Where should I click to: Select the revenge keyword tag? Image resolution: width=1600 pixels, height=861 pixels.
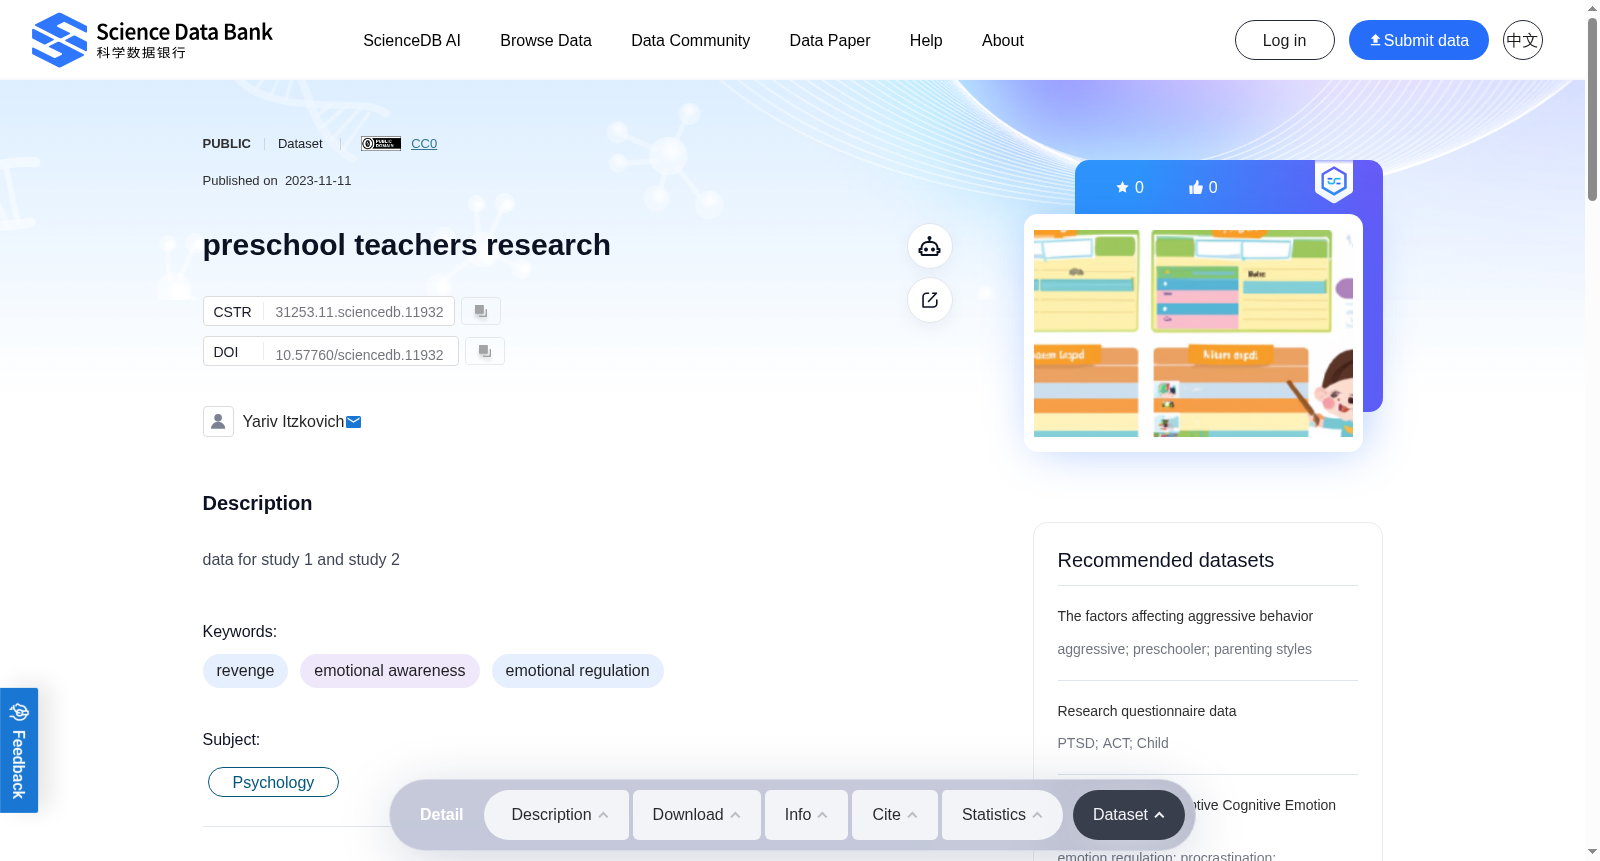(245, 671)
